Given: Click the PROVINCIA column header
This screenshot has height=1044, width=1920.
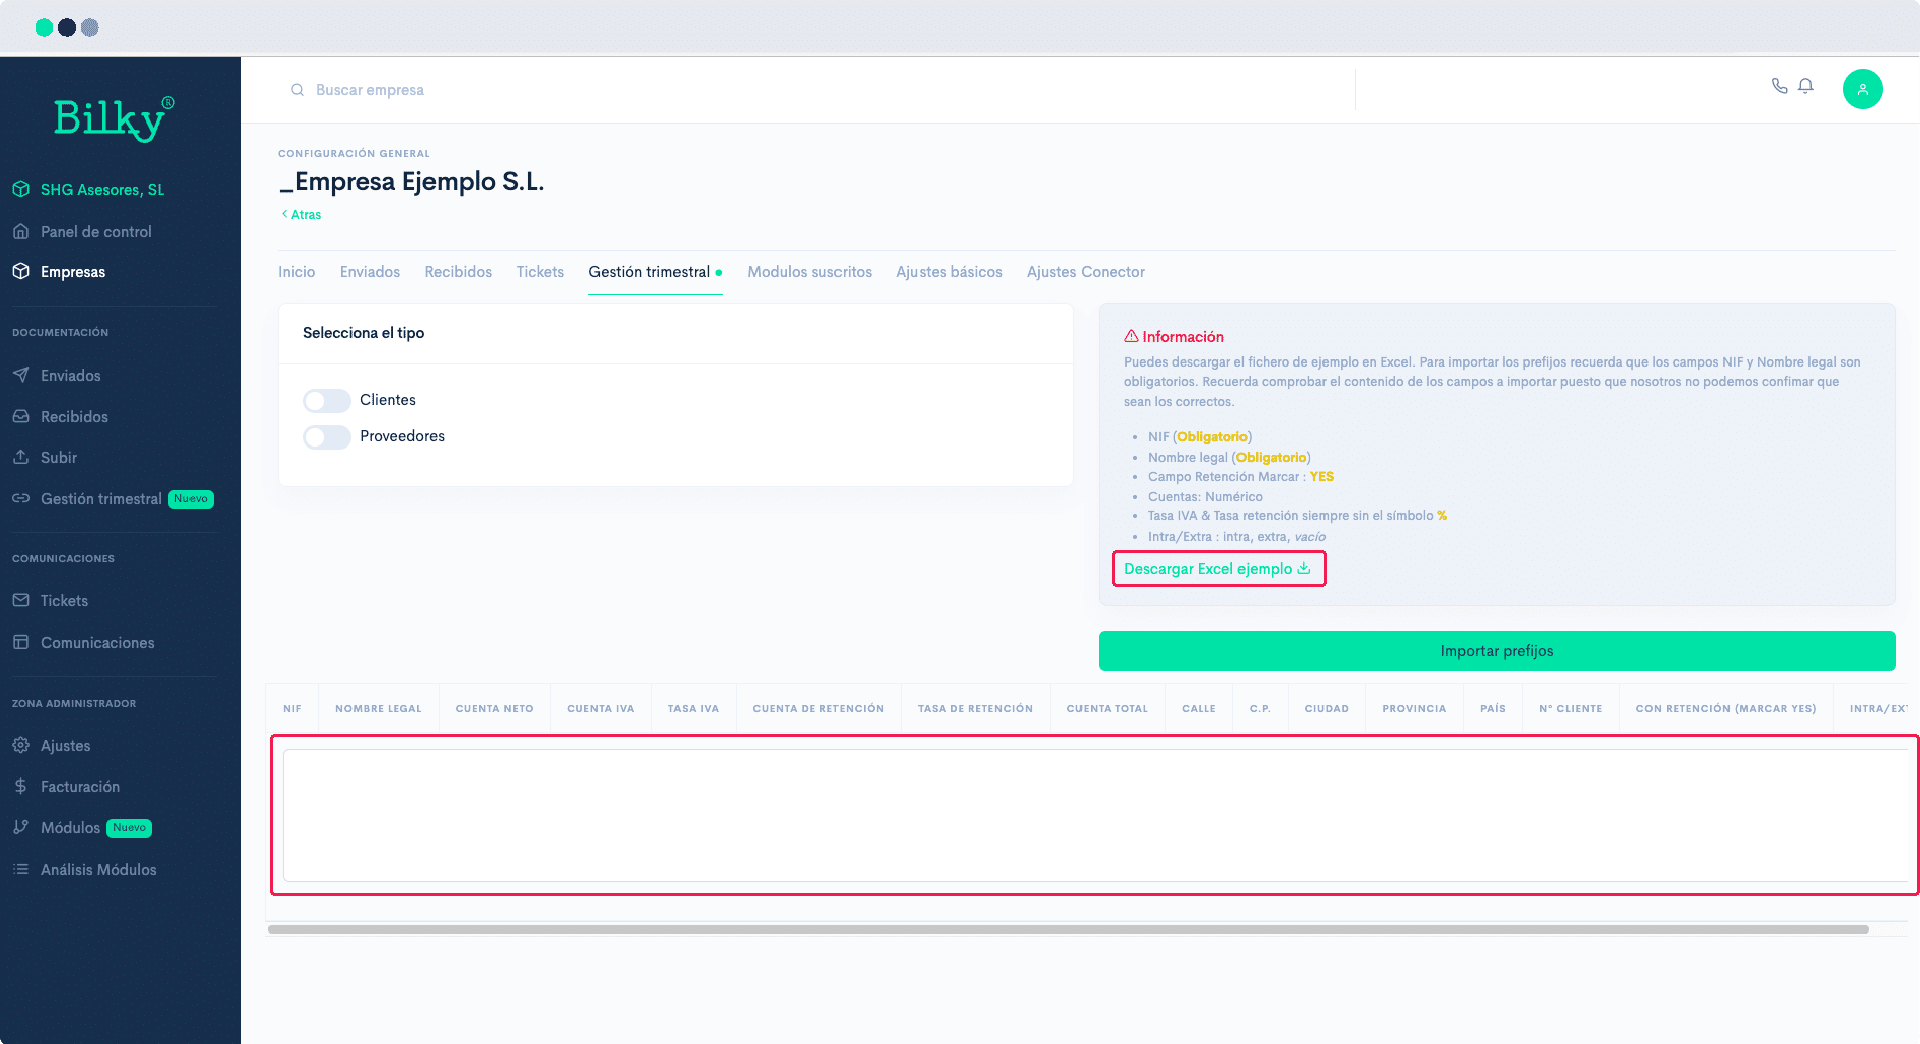Looking at the screenshot, I should tap(1414, 709).
